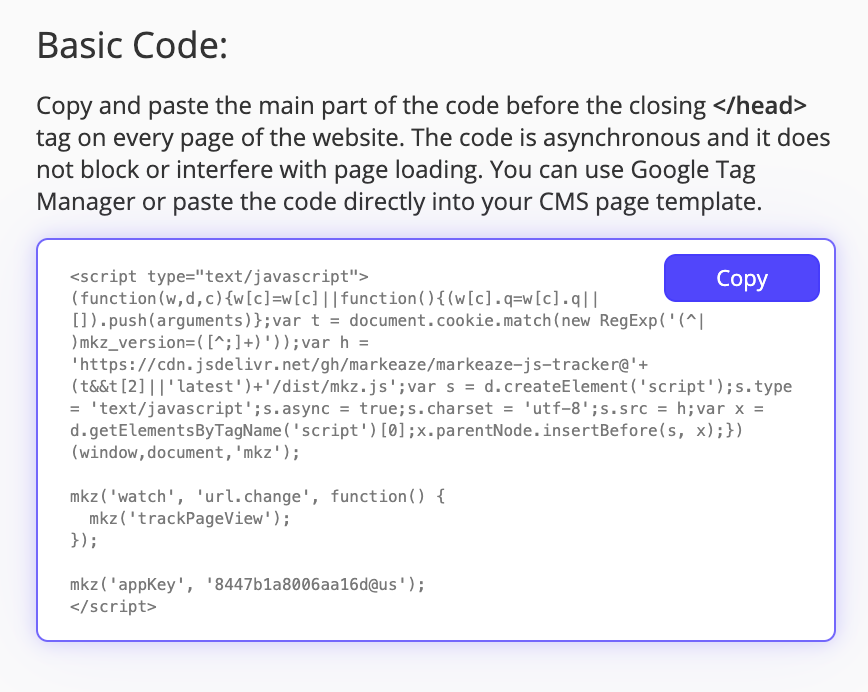Click the Copy button
This screenshot has height=692, width=868.
point(741,278)
